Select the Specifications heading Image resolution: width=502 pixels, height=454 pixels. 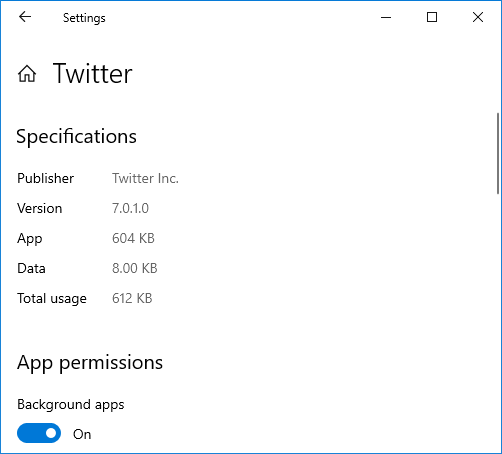point(77,136)
